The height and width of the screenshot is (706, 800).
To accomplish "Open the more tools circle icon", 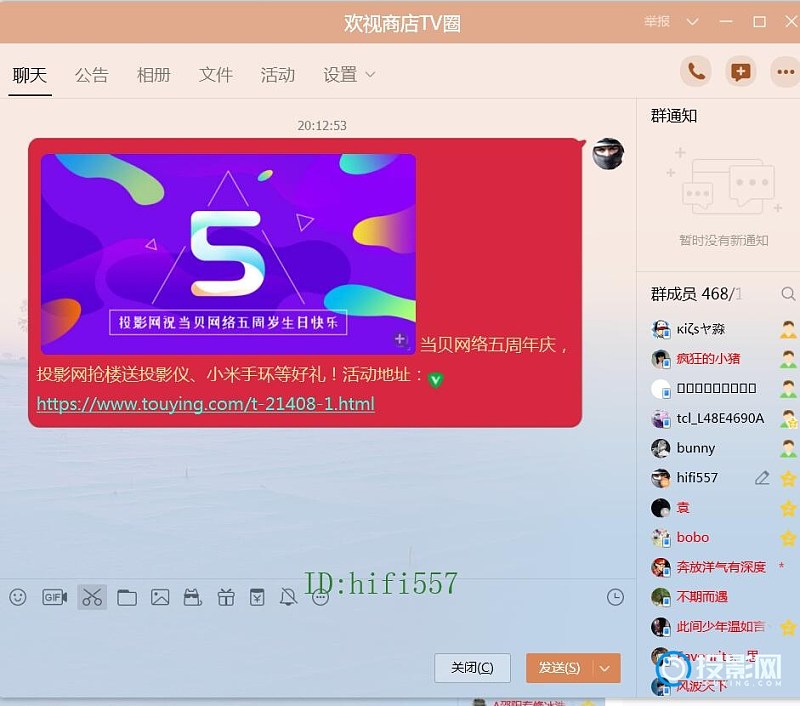I will pyautogui.click(x=320, y=597).
